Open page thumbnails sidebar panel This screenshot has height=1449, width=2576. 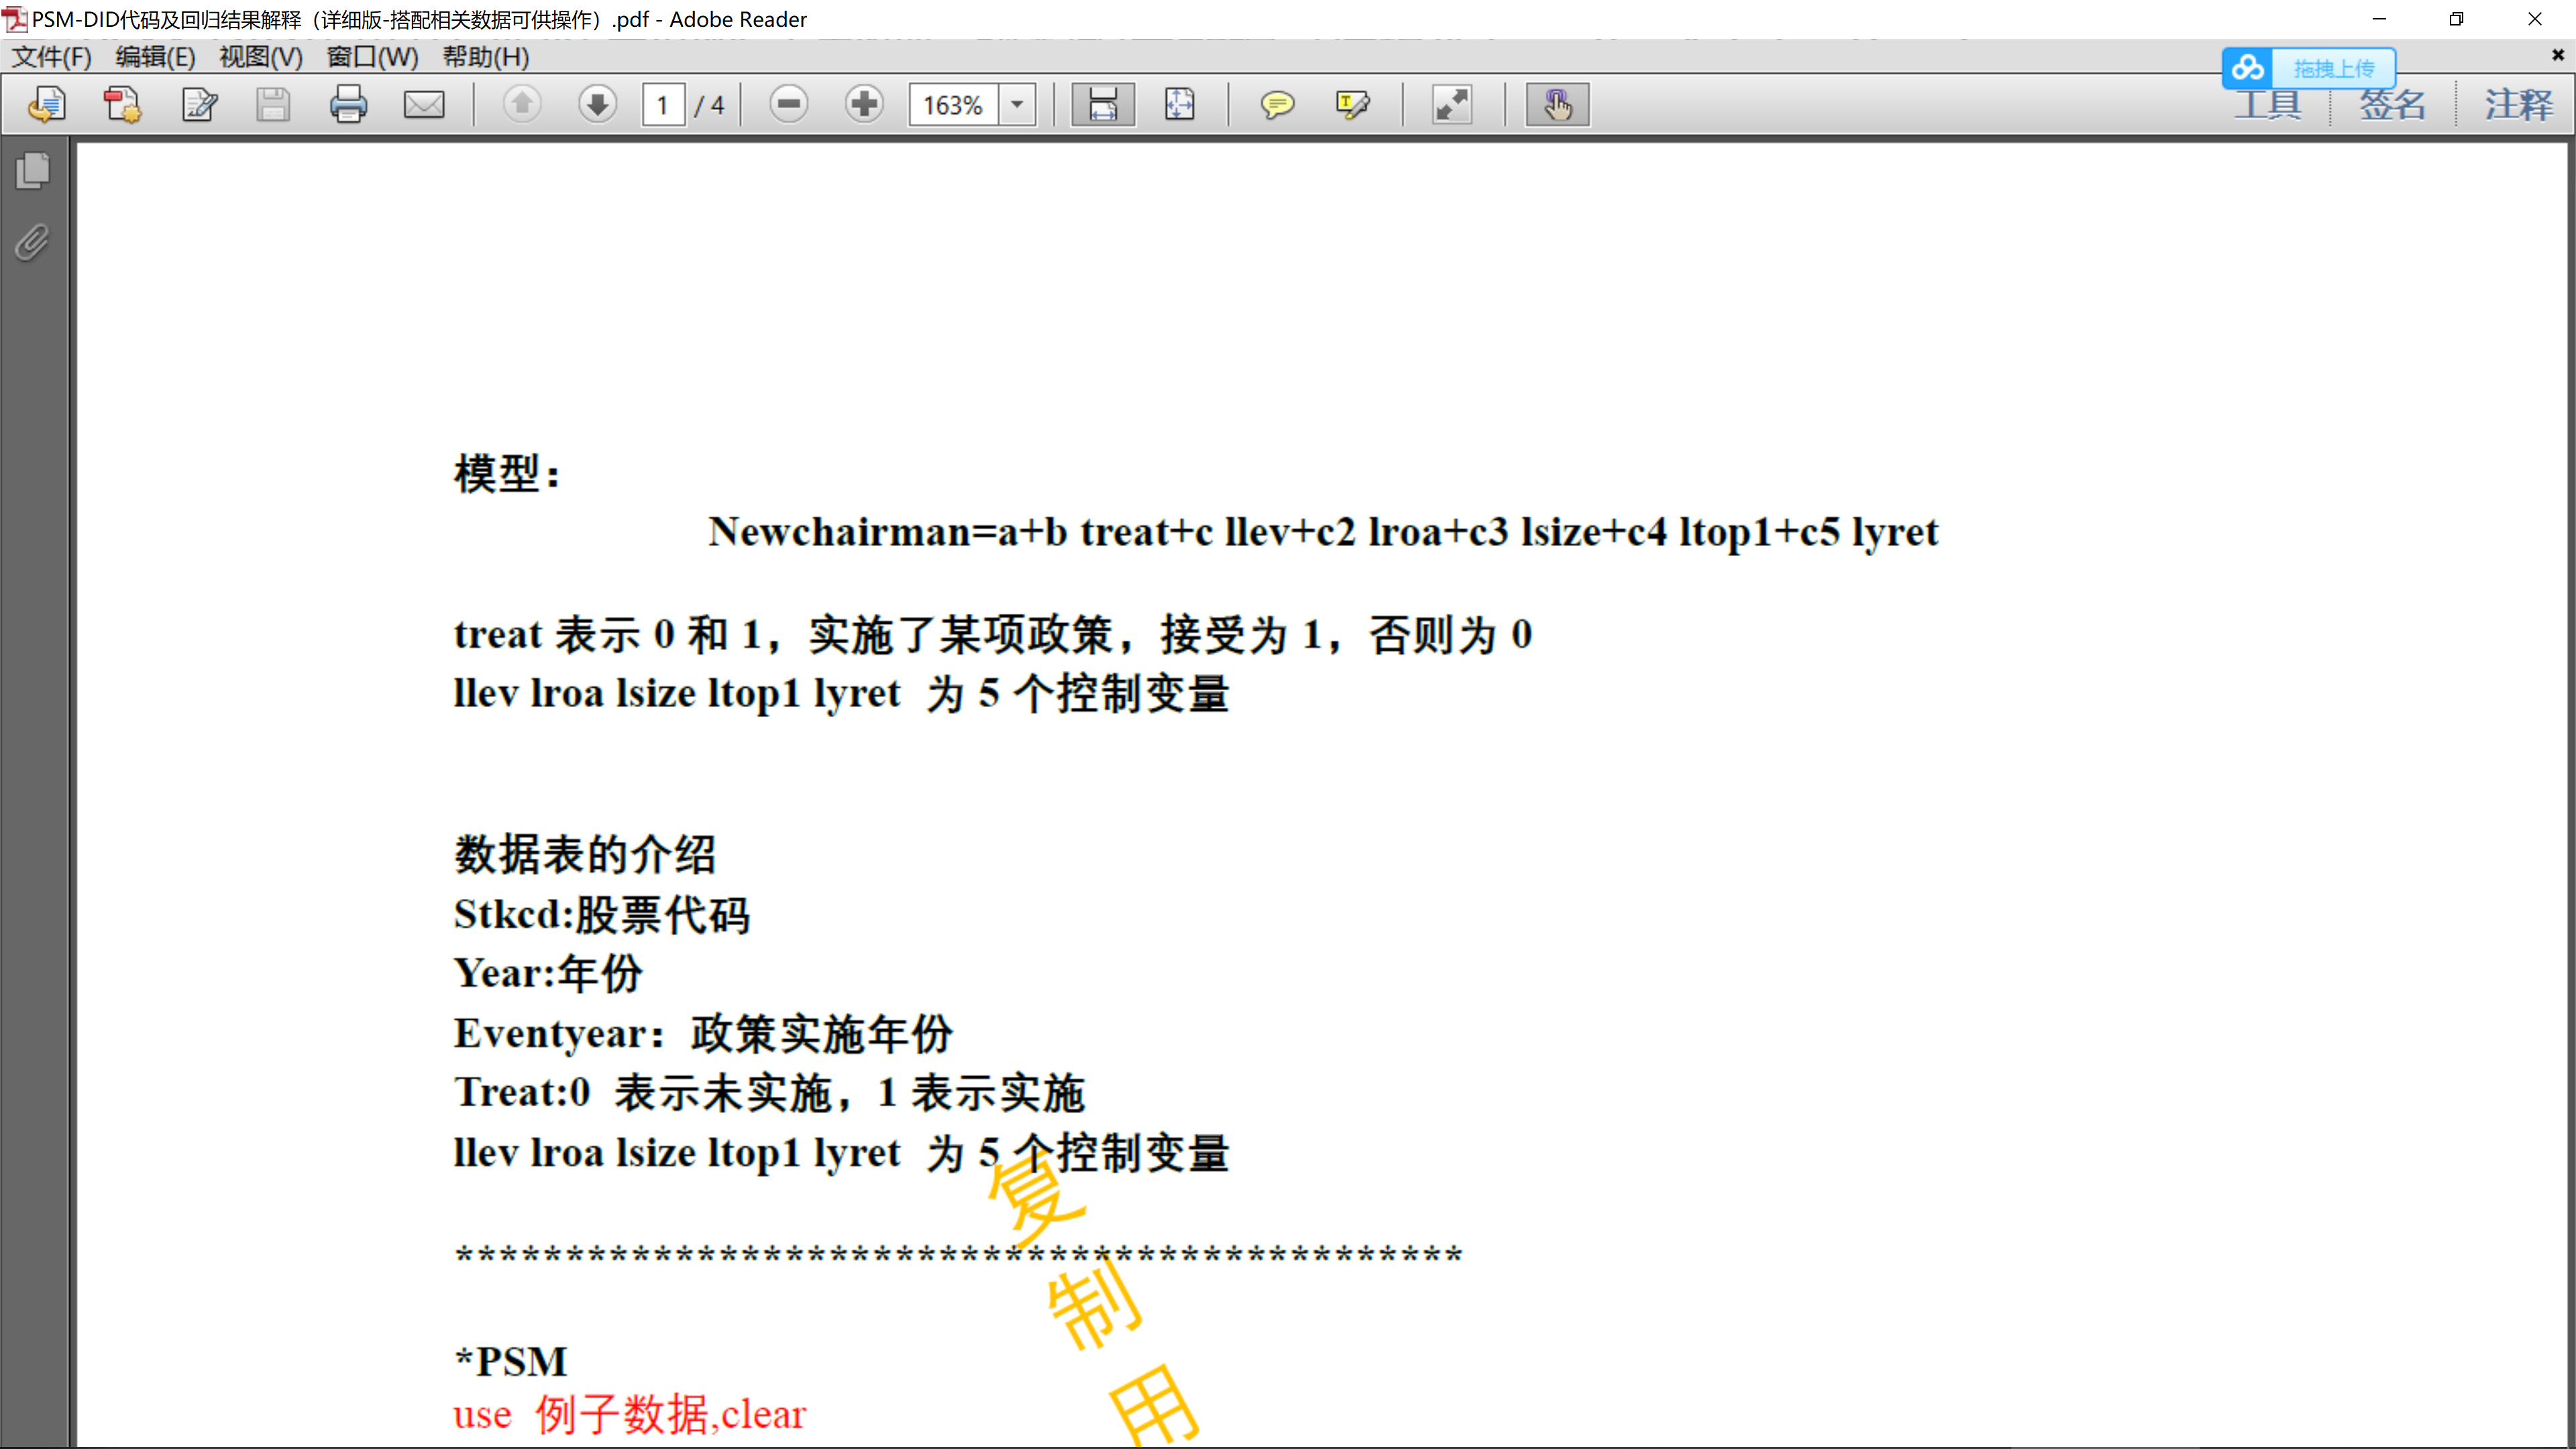[33, 171]
